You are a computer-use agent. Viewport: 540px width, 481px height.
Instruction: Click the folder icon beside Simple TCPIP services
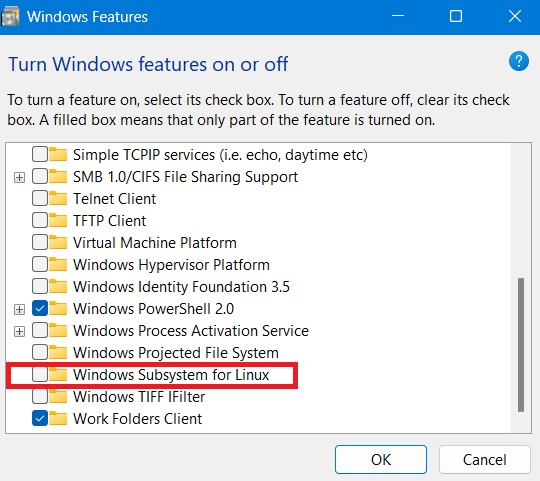click(58, 155)
